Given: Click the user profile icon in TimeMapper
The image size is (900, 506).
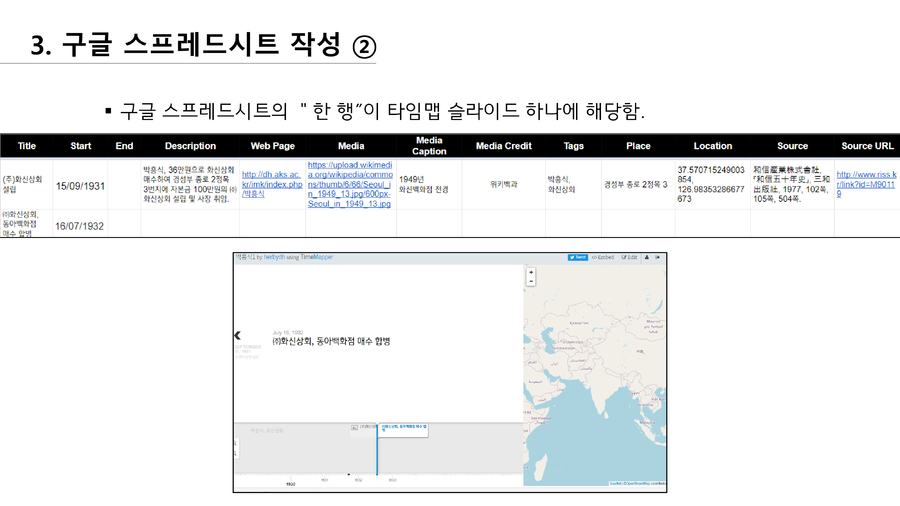Looking at the screenshot, I should pyautogui.click(x=647, y=257).
